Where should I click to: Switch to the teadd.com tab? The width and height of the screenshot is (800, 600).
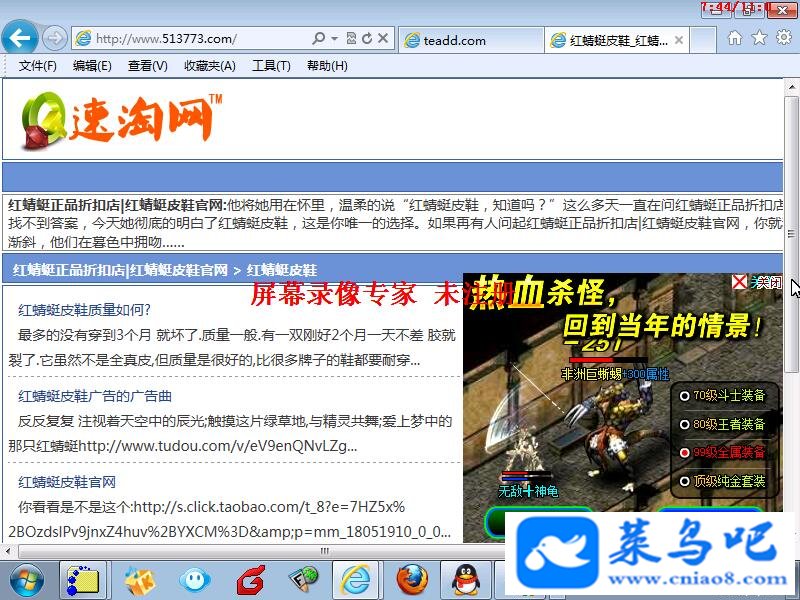470,40
